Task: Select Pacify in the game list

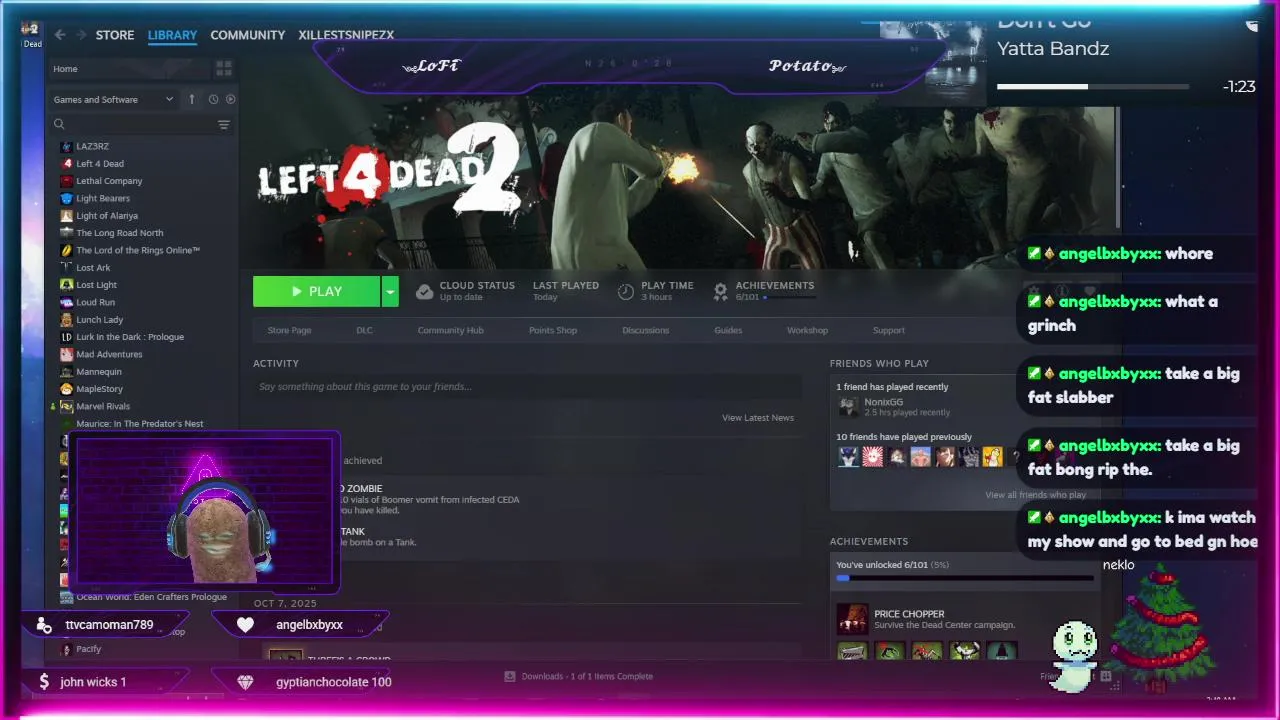Action: pyautogui.click(x=88, y=649)
